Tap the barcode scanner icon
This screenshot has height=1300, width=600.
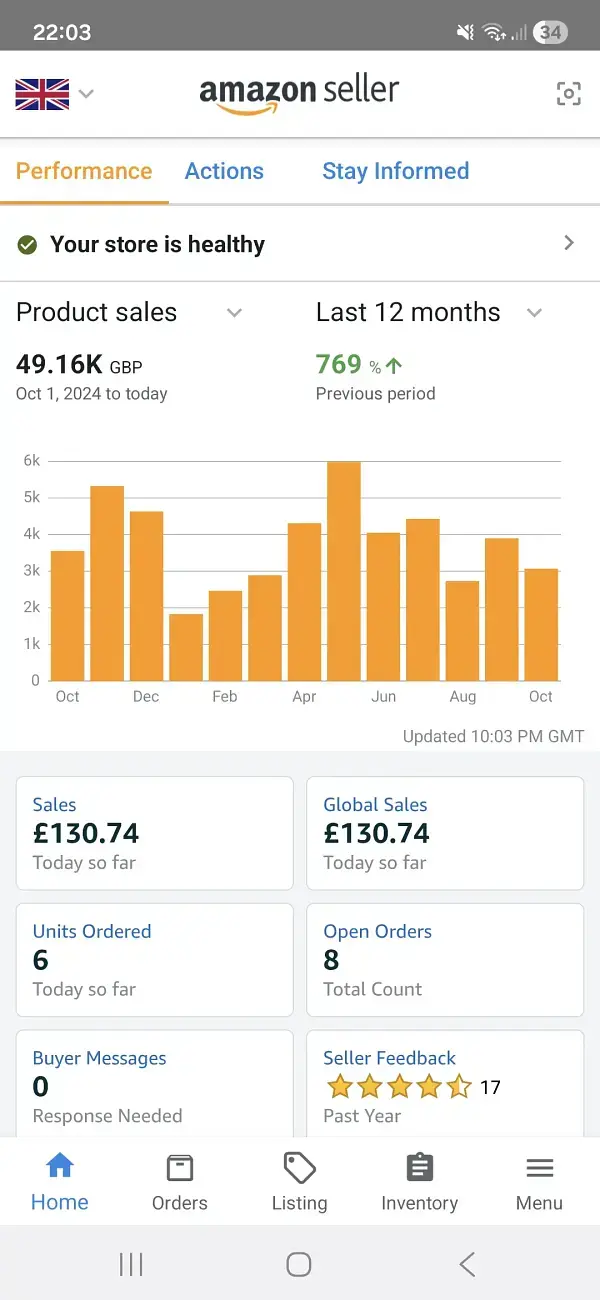click(x=568, y=94)
